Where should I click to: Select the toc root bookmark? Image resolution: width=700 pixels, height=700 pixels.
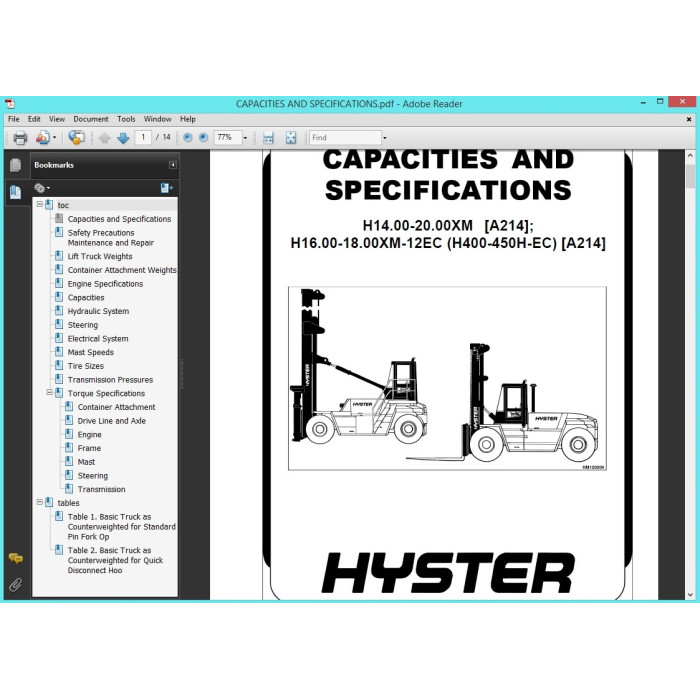click(x=63, y=205)
